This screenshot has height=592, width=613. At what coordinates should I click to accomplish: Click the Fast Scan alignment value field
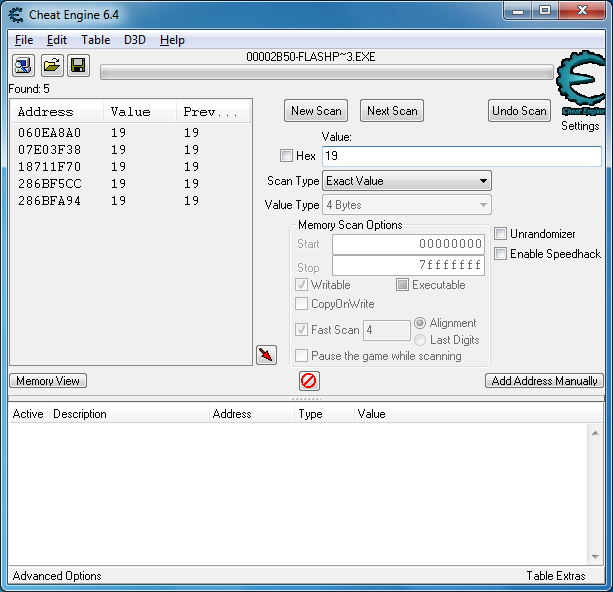pos(387,330)
